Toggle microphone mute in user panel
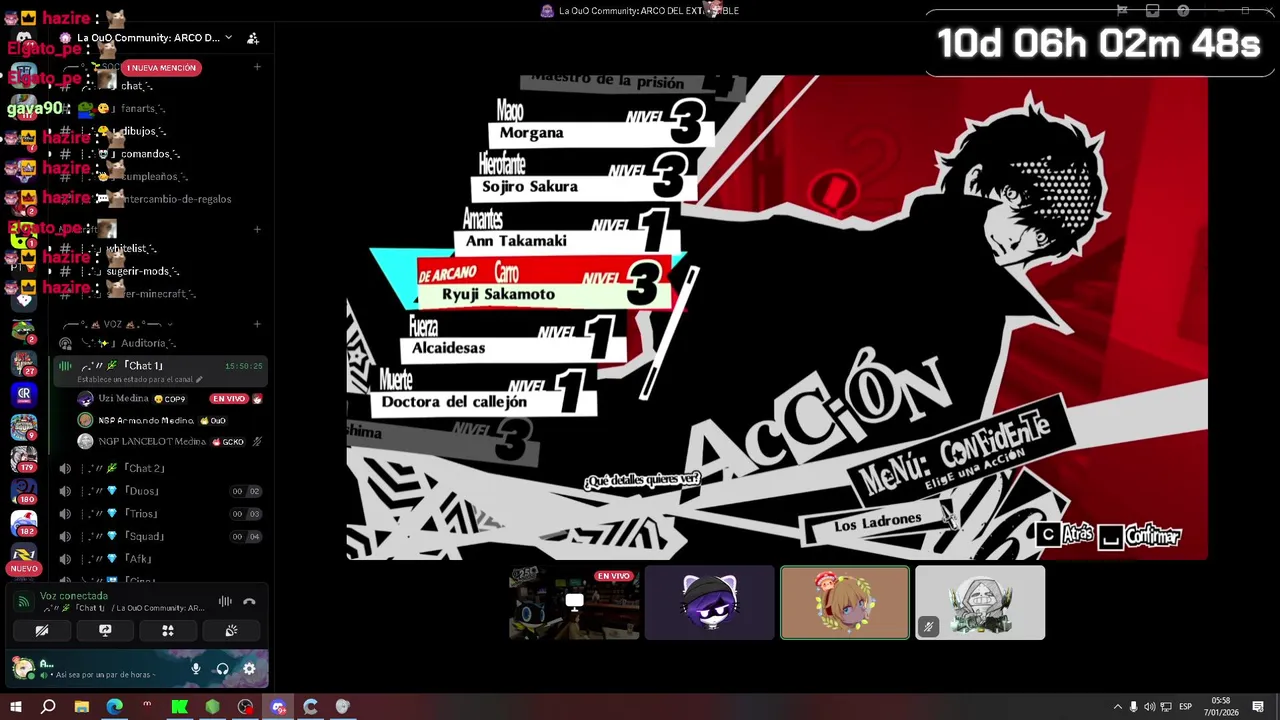Screen dimensions: 1280x720 pyautogui.click(x=196, y=669)
